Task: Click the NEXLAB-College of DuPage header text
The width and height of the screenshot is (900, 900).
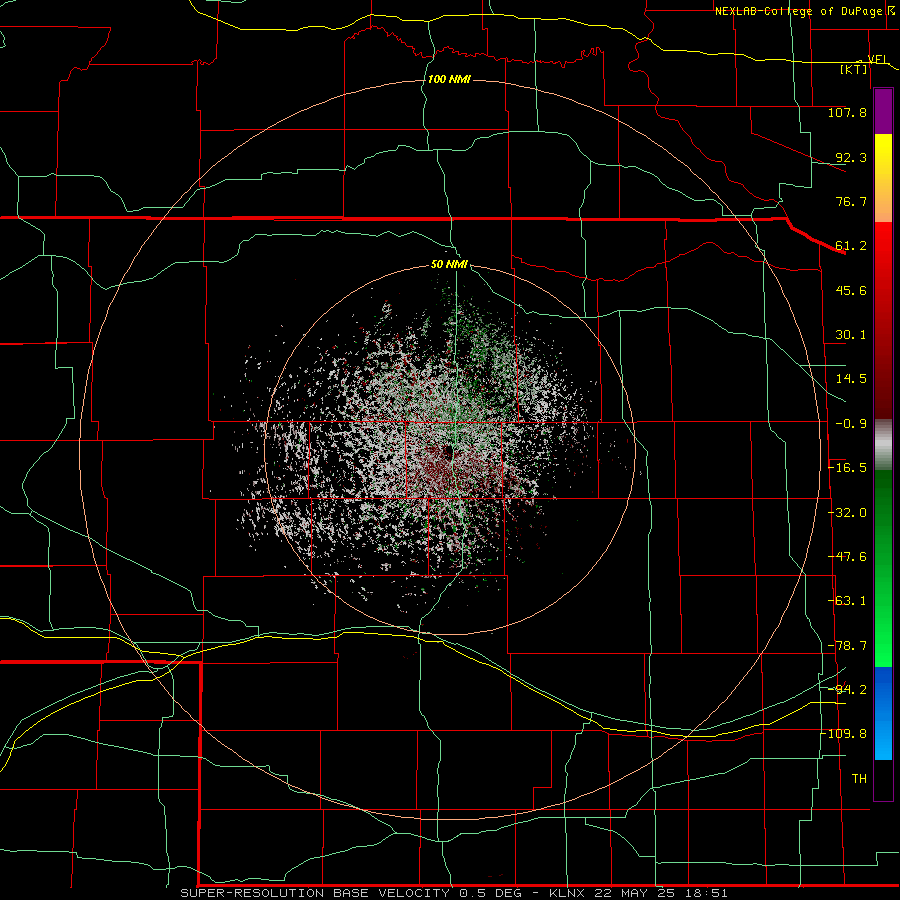Action: 798,11
